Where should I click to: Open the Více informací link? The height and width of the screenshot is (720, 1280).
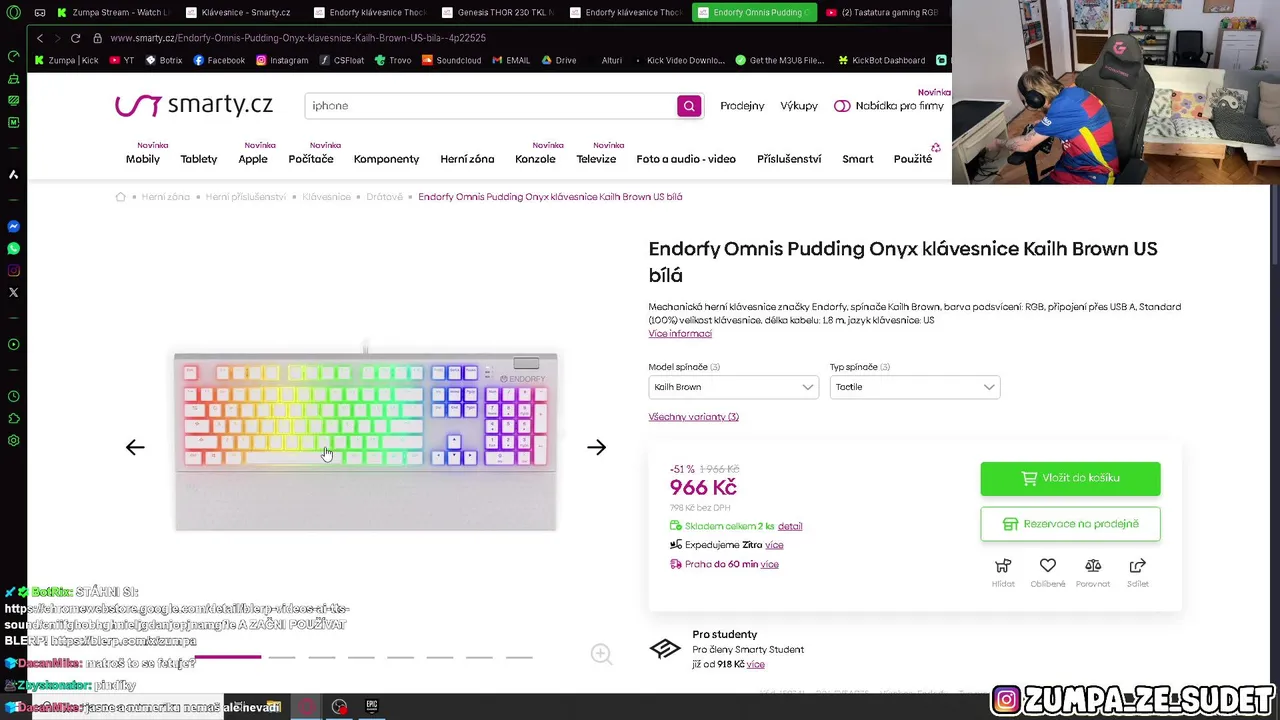click(680, 334)
